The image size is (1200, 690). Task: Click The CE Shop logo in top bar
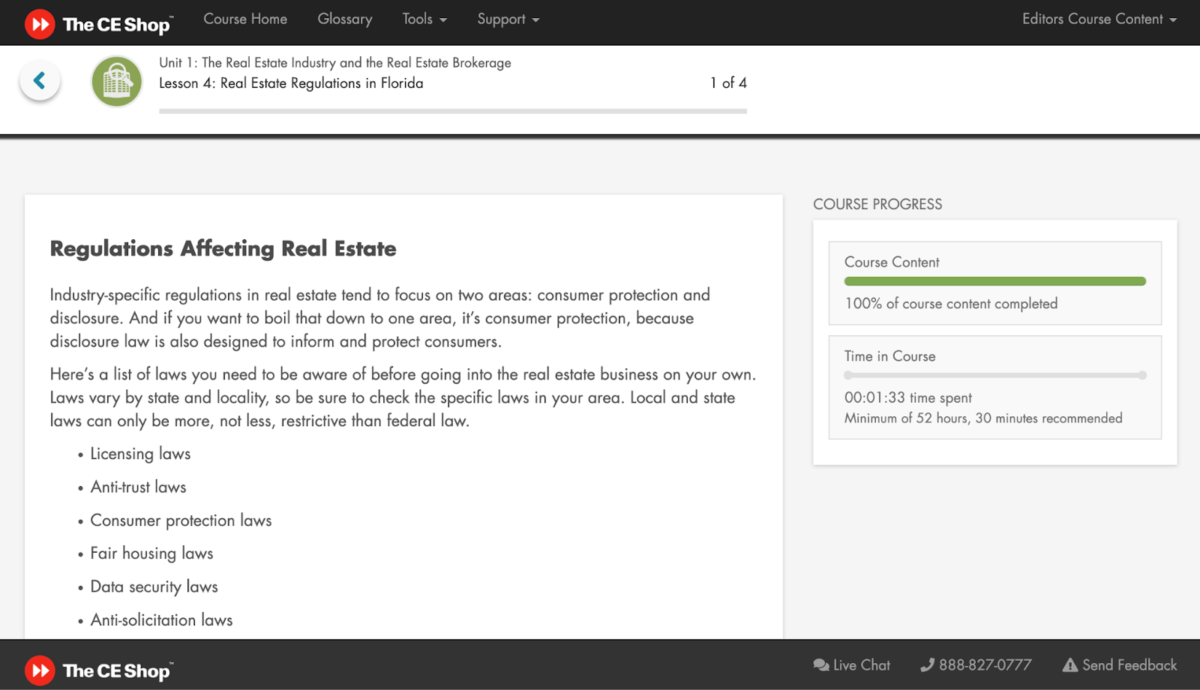coord(98,23)
